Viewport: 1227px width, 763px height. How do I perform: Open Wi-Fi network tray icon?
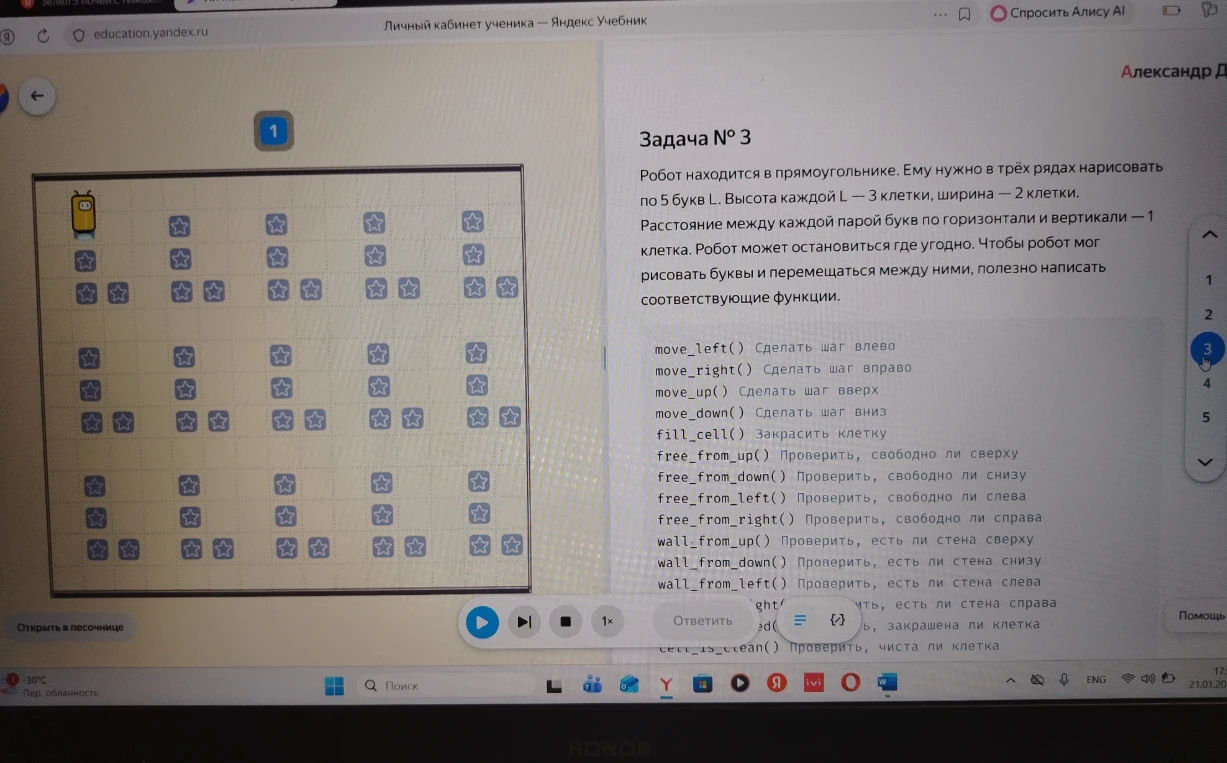(1129, 678)
